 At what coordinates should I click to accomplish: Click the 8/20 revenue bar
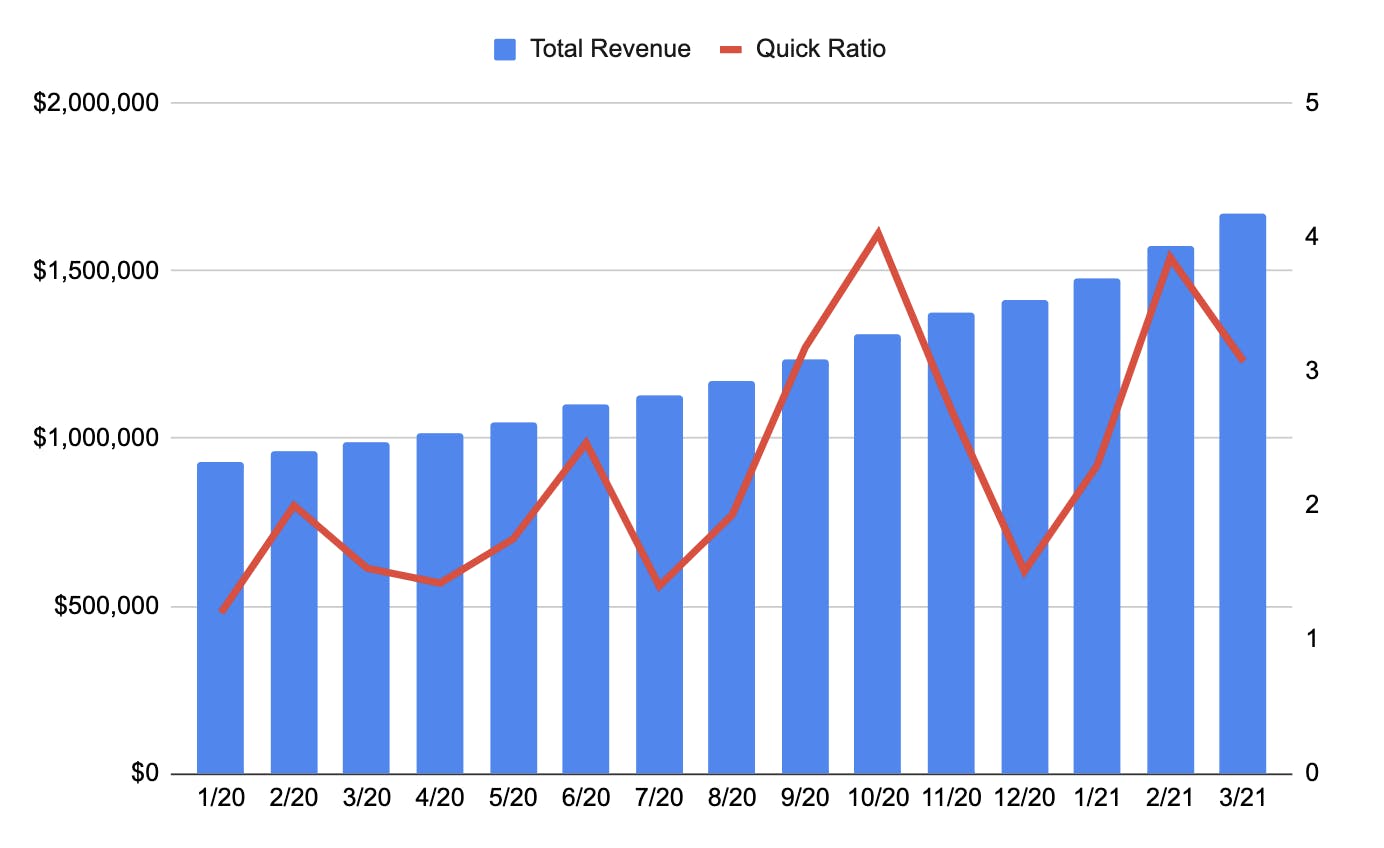click(732, 578)
